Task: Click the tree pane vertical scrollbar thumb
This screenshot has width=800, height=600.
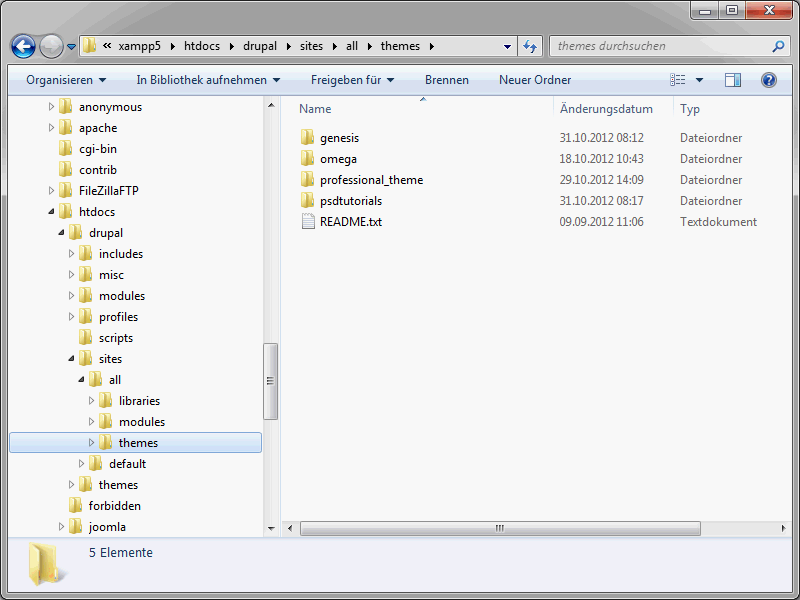Action: click(270, 381)
